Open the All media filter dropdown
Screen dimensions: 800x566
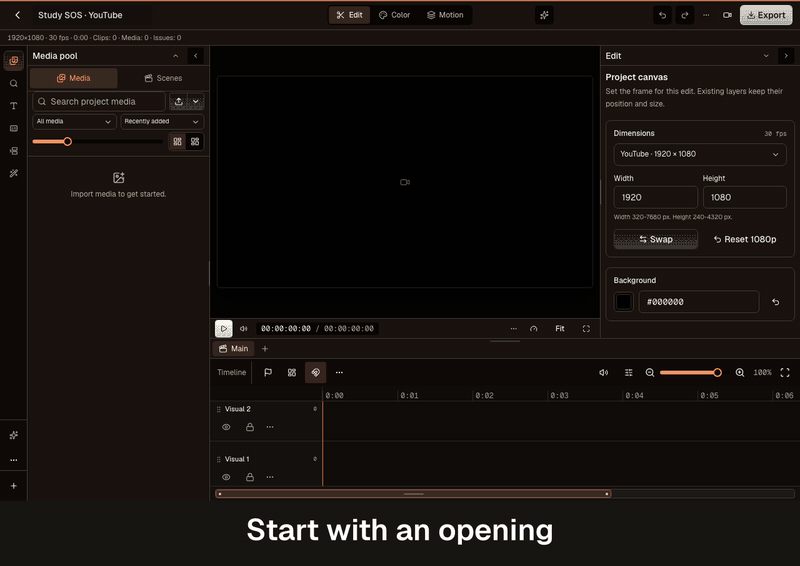pos(74,121)
